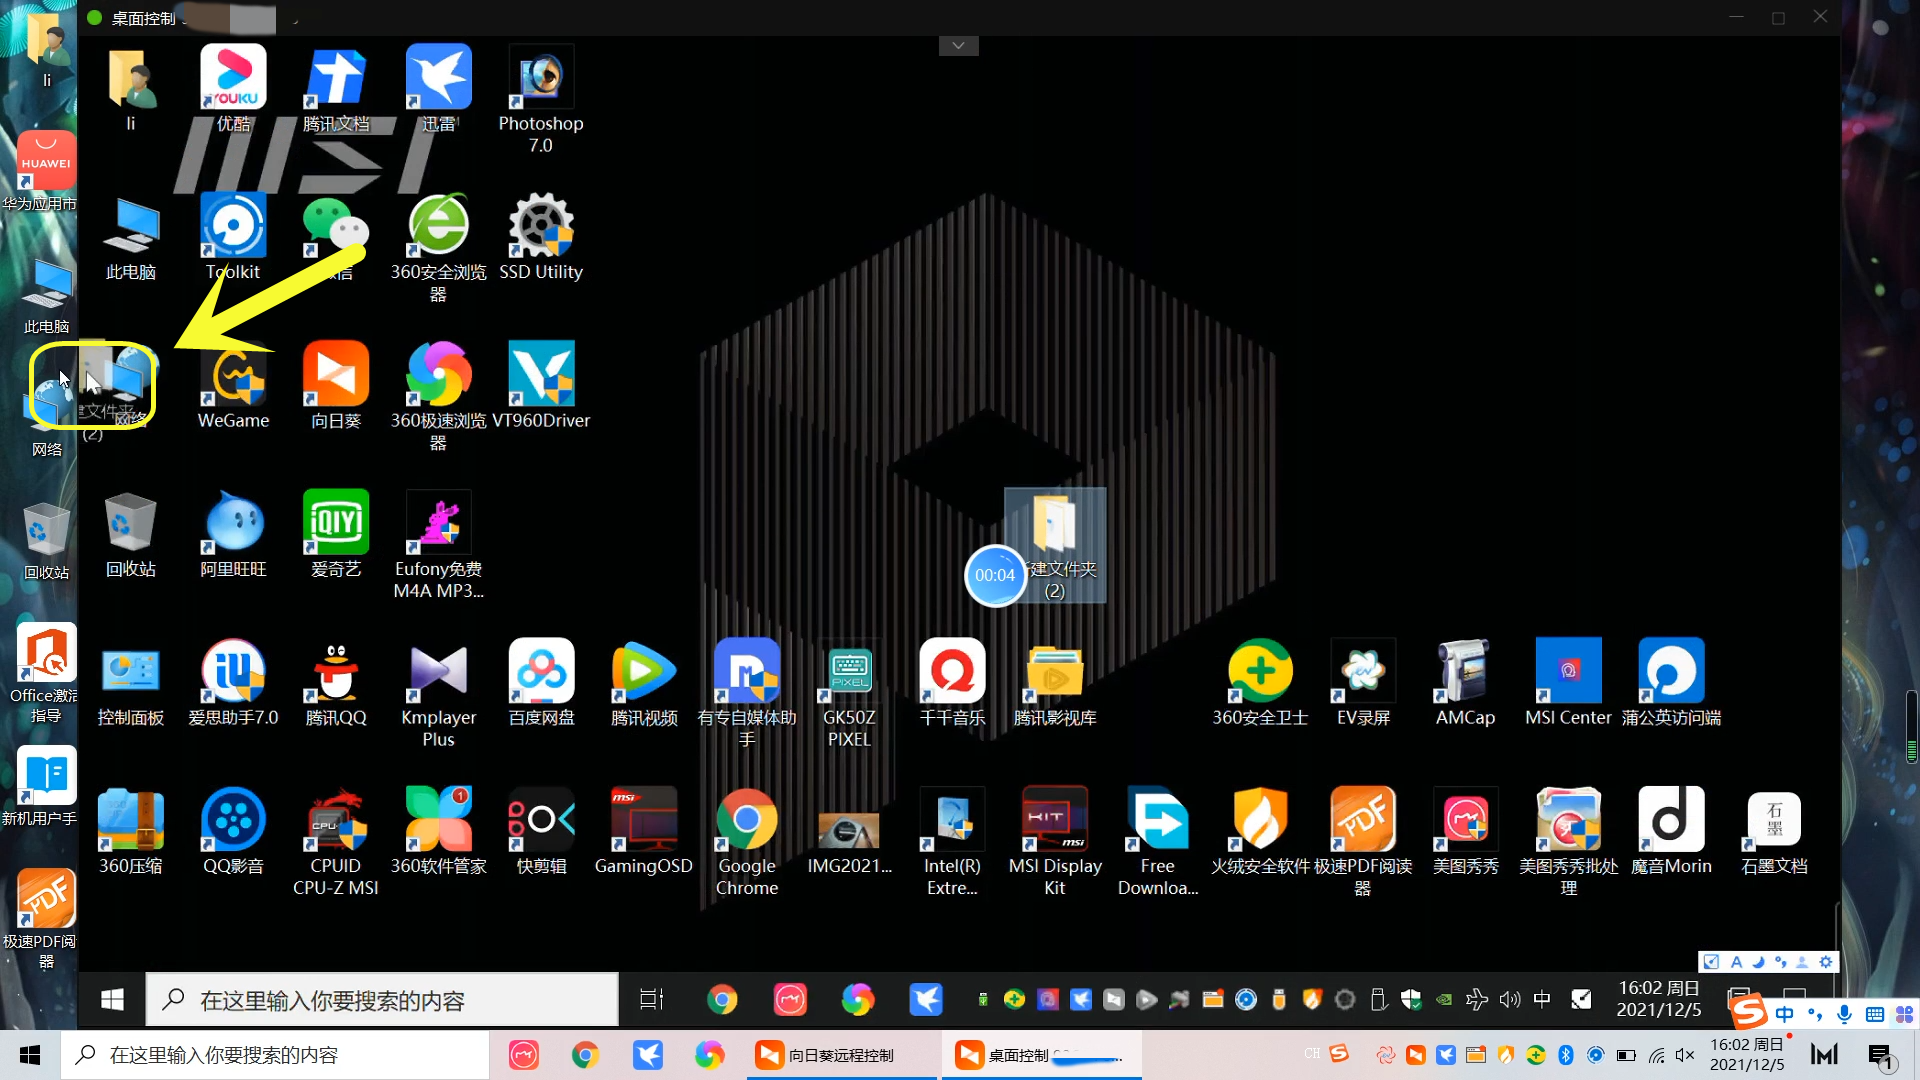Screen dimensions: 1920x1080
Task: Select the 新建文件夹 (2) folder
Action: pos(1055,545)
